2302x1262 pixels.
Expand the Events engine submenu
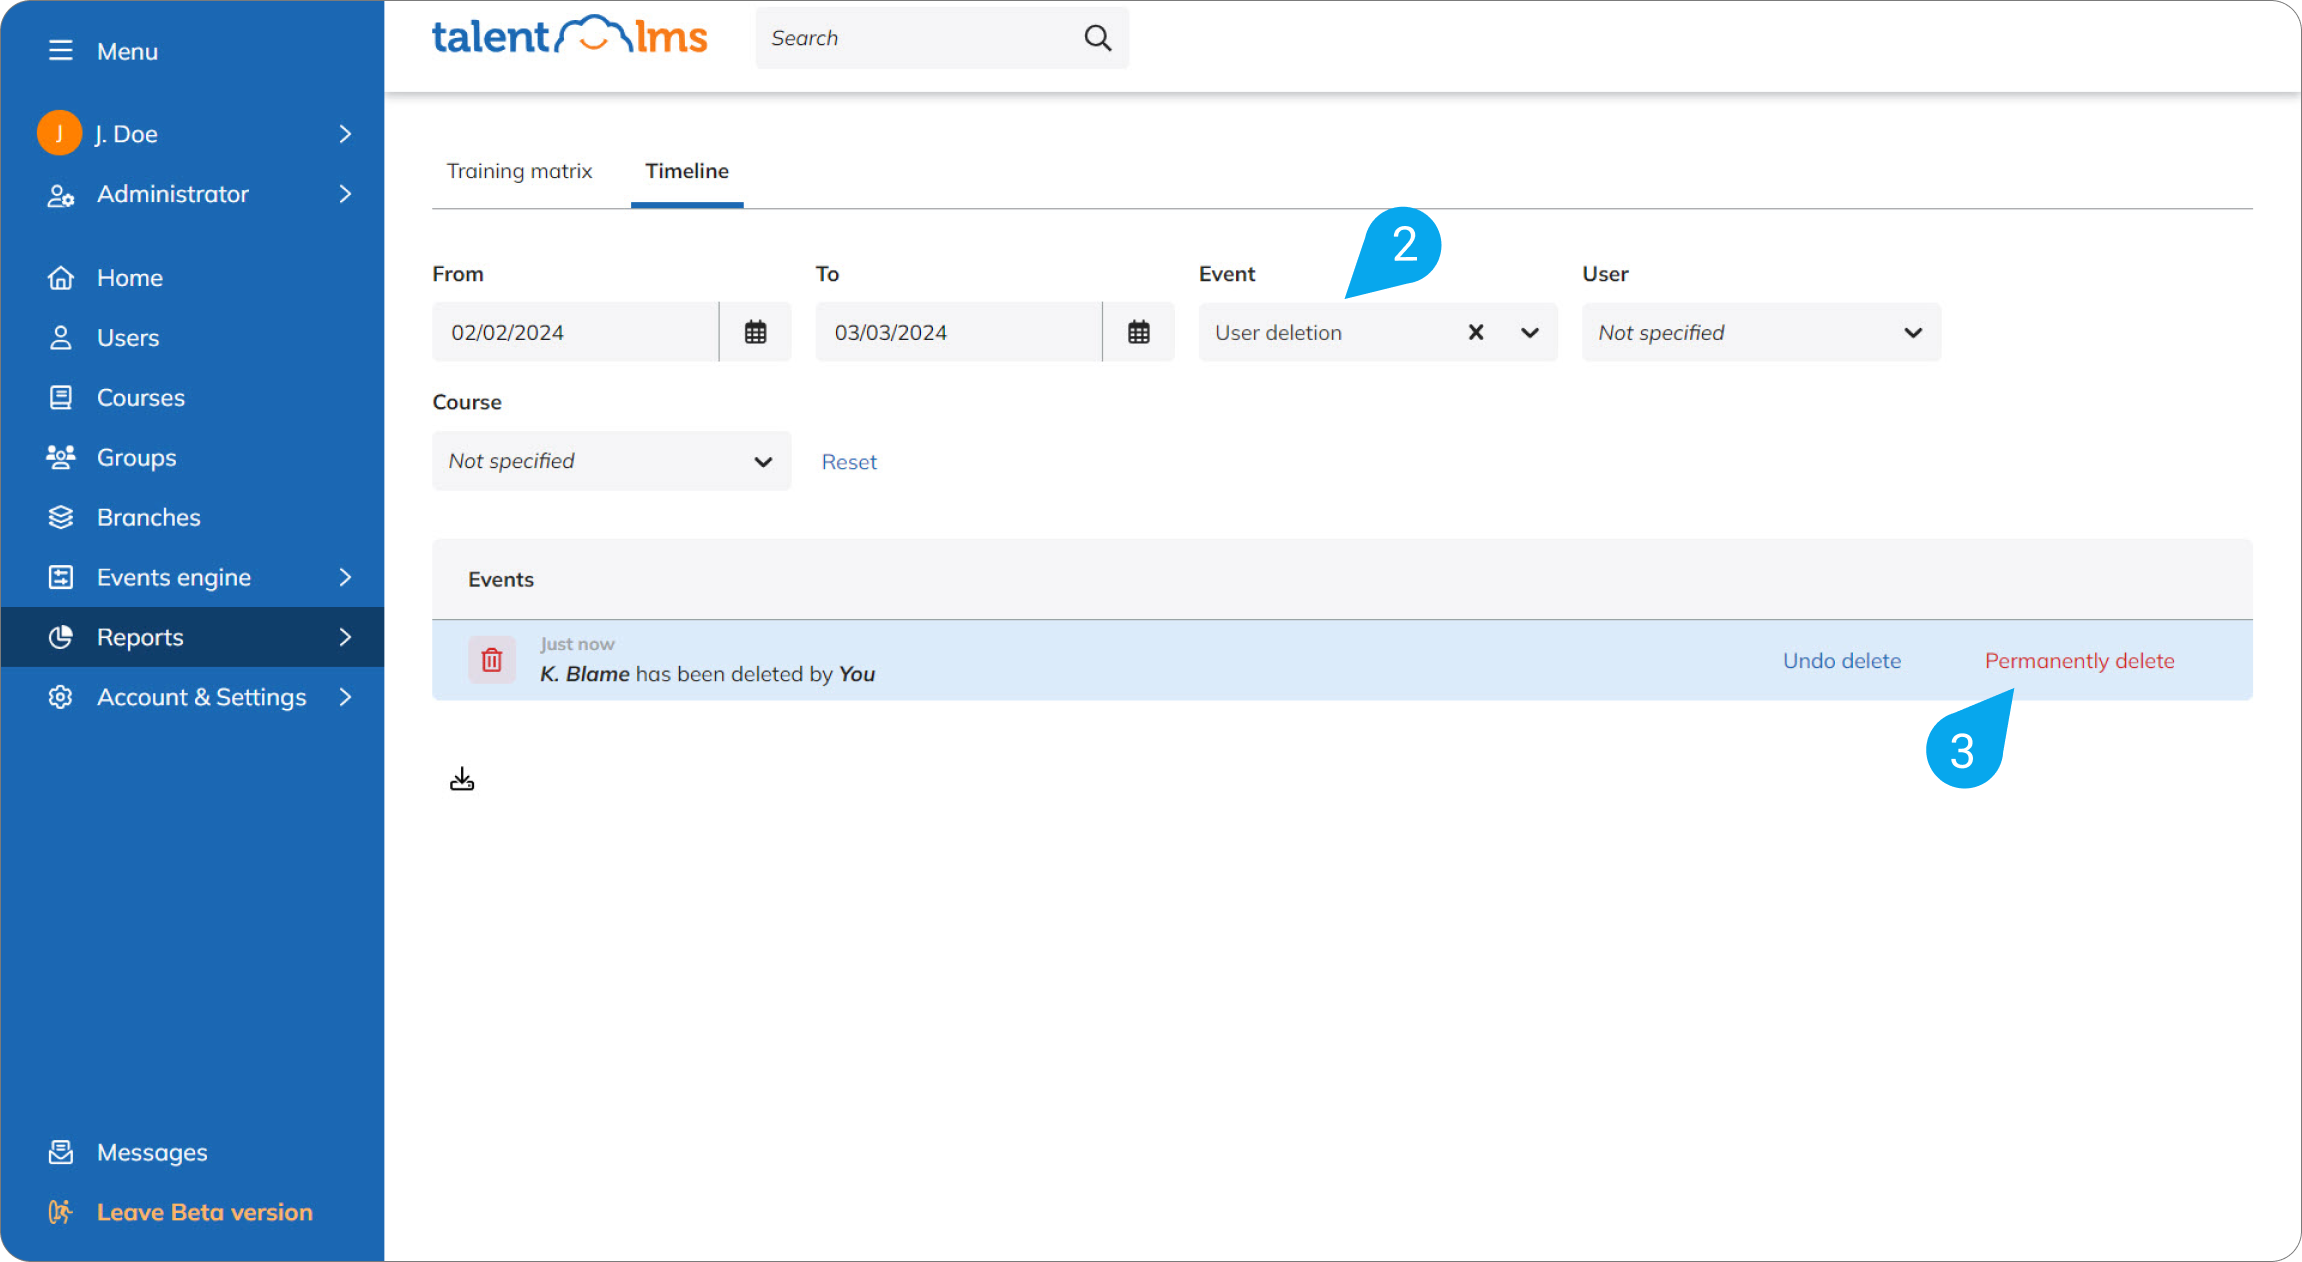click(x=345, y=577)
